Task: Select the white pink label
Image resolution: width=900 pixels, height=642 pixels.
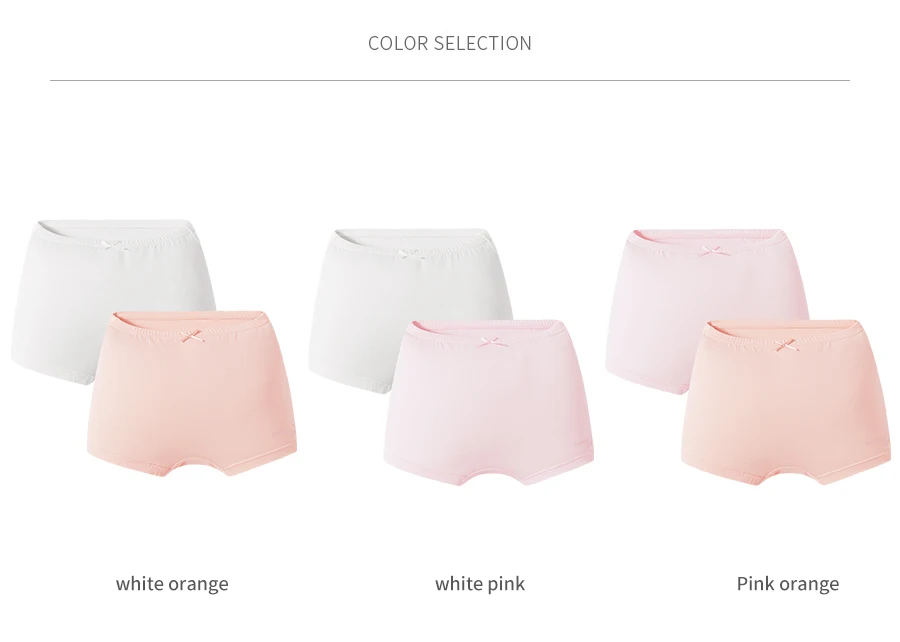Action: [x=480, y=584]
